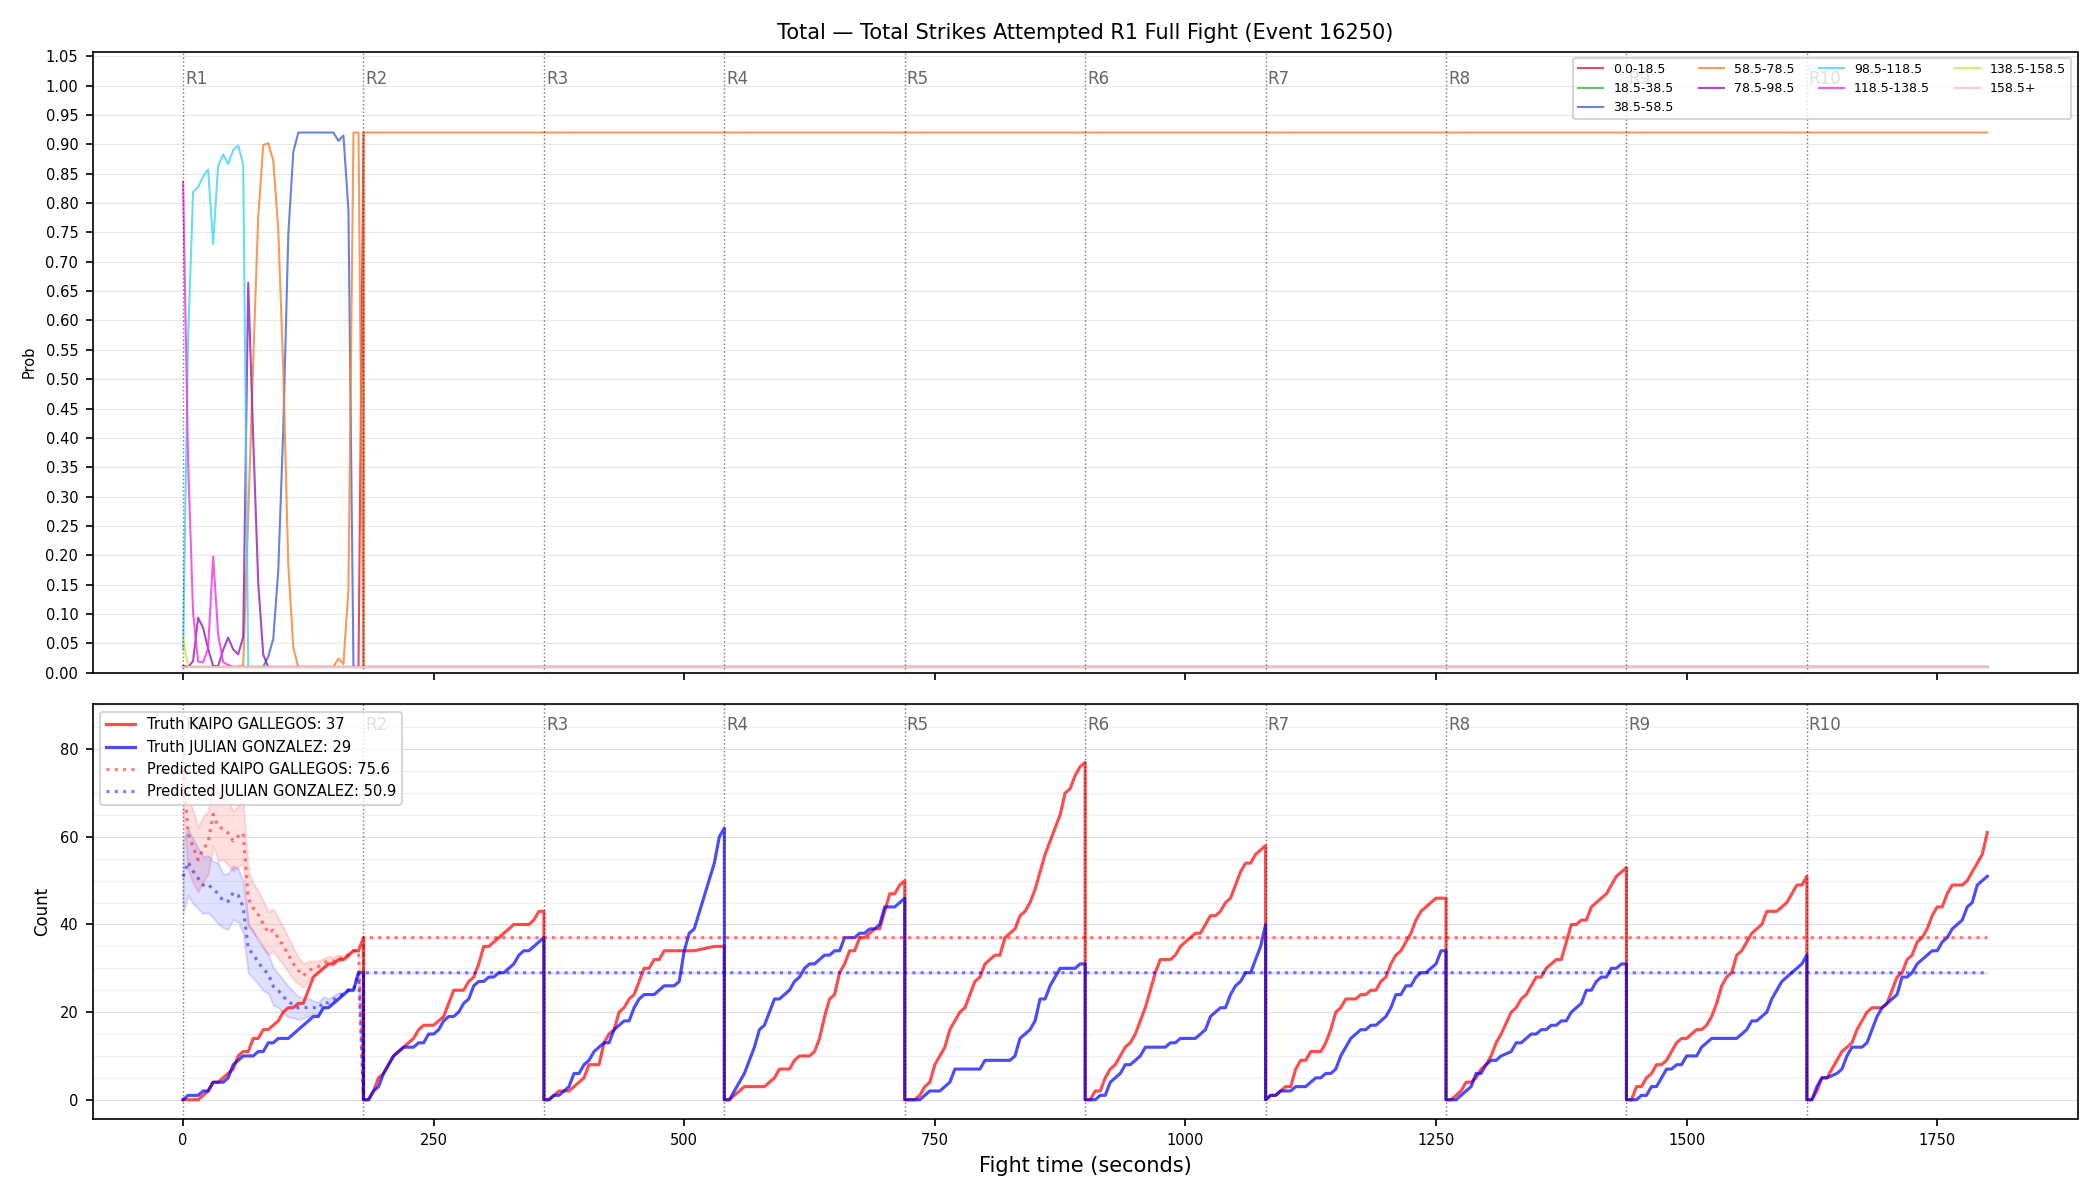Click legend entry 'Truth KAIPO GALLEGOS: 37'

coord(245,724)
